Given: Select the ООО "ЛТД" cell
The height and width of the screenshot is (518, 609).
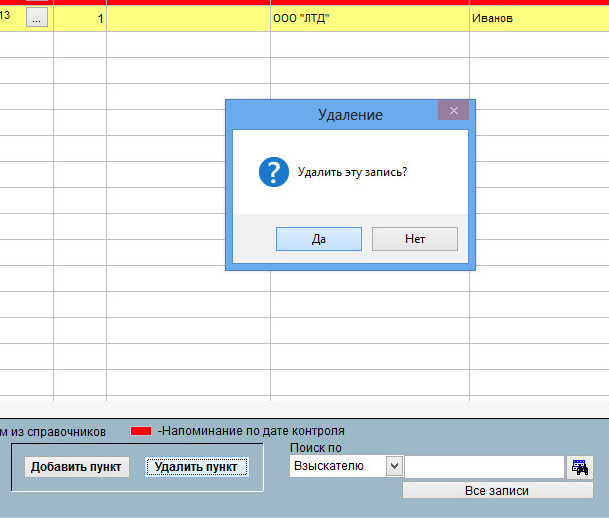Looking at the screenshot, I should tap(370, 18).
